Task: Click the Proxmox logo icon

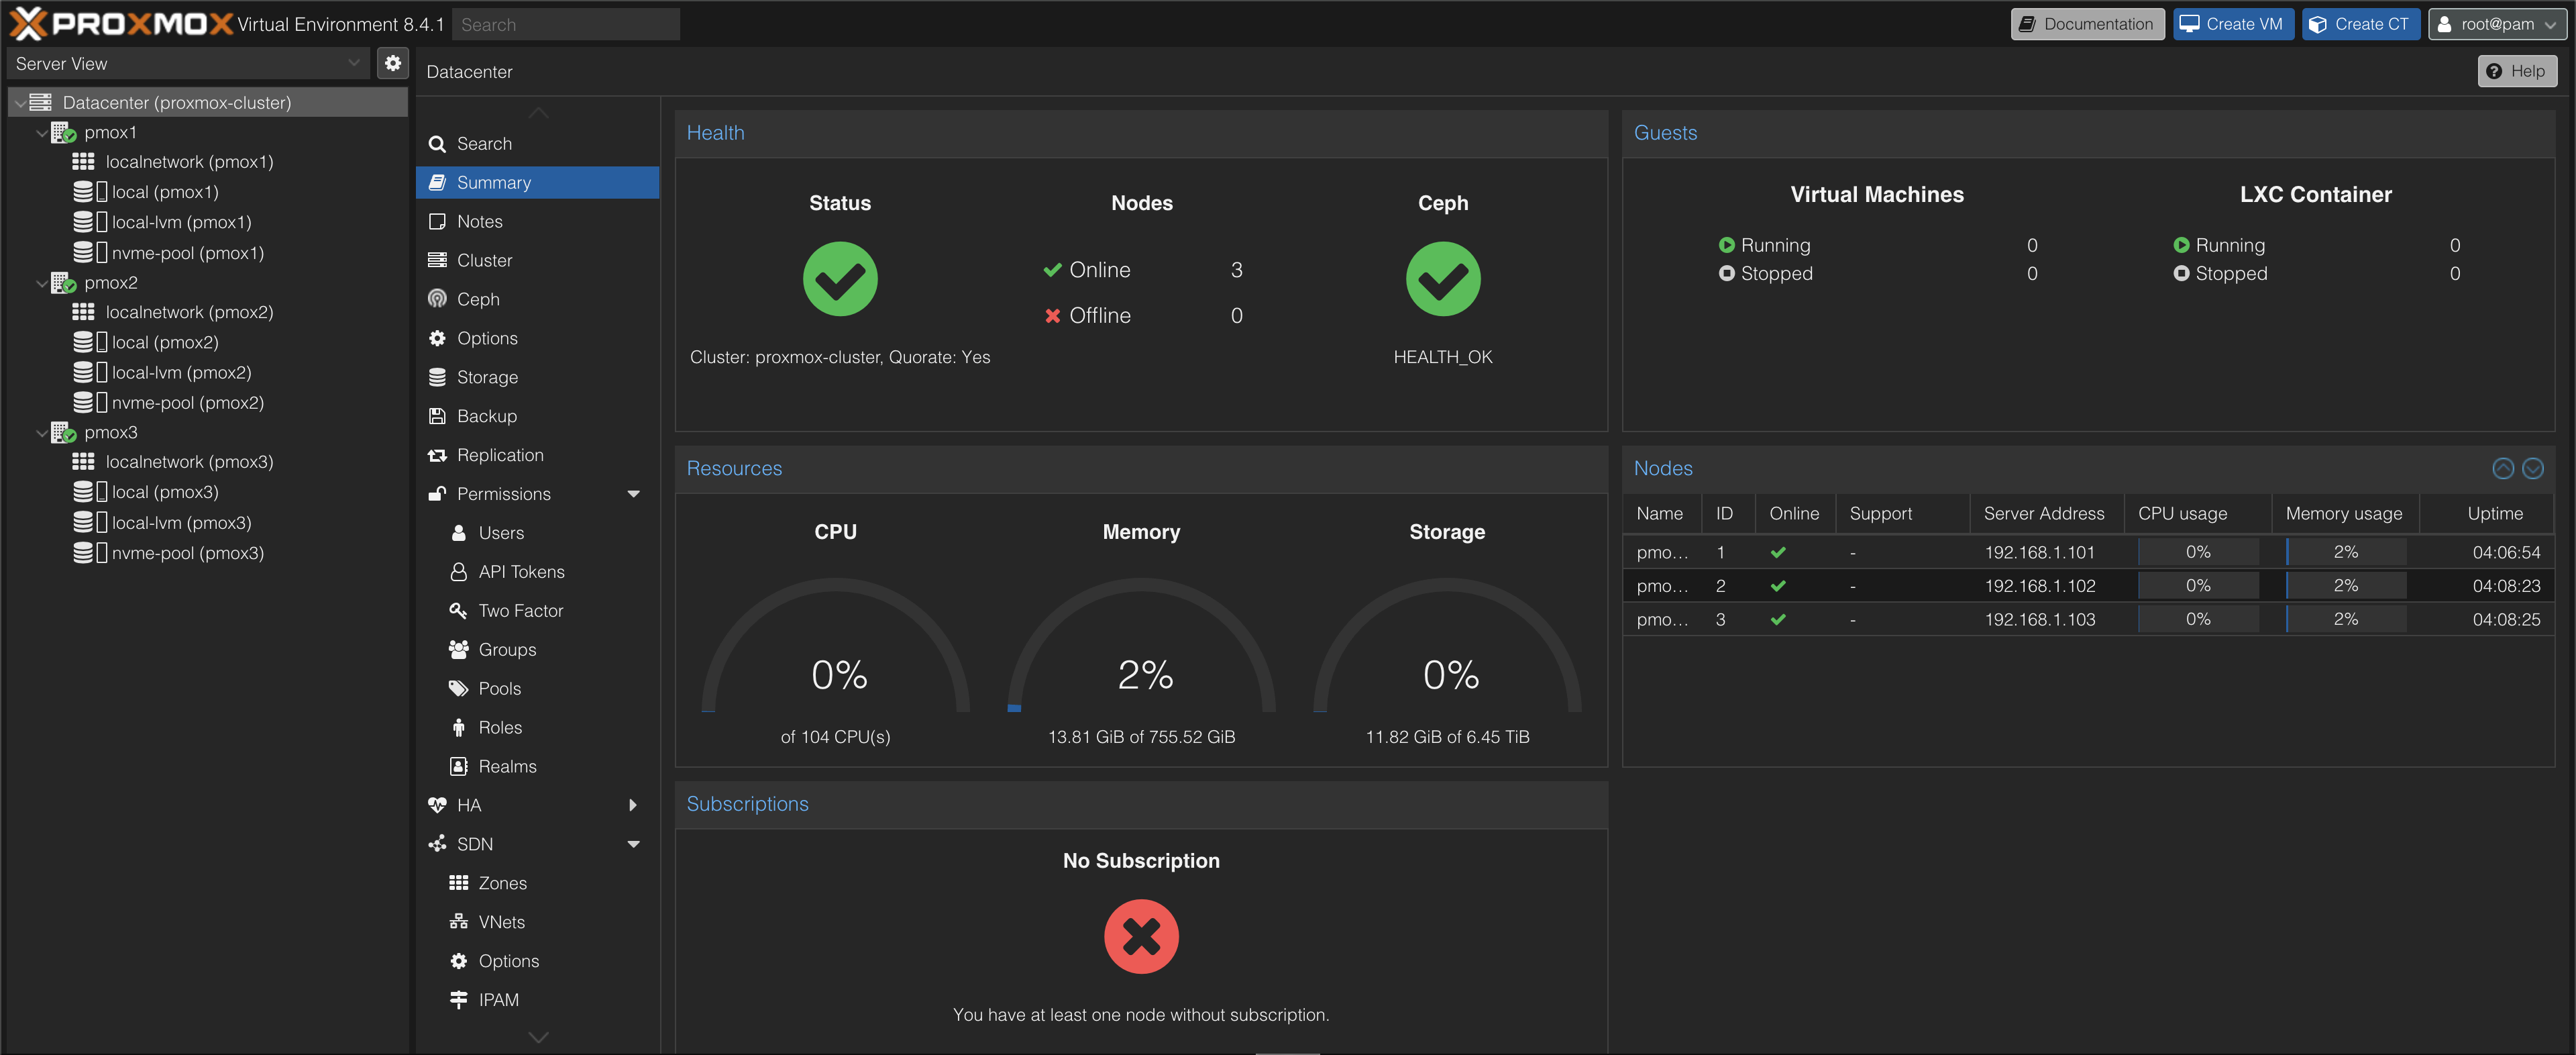Action: click(x=28, y=23)
